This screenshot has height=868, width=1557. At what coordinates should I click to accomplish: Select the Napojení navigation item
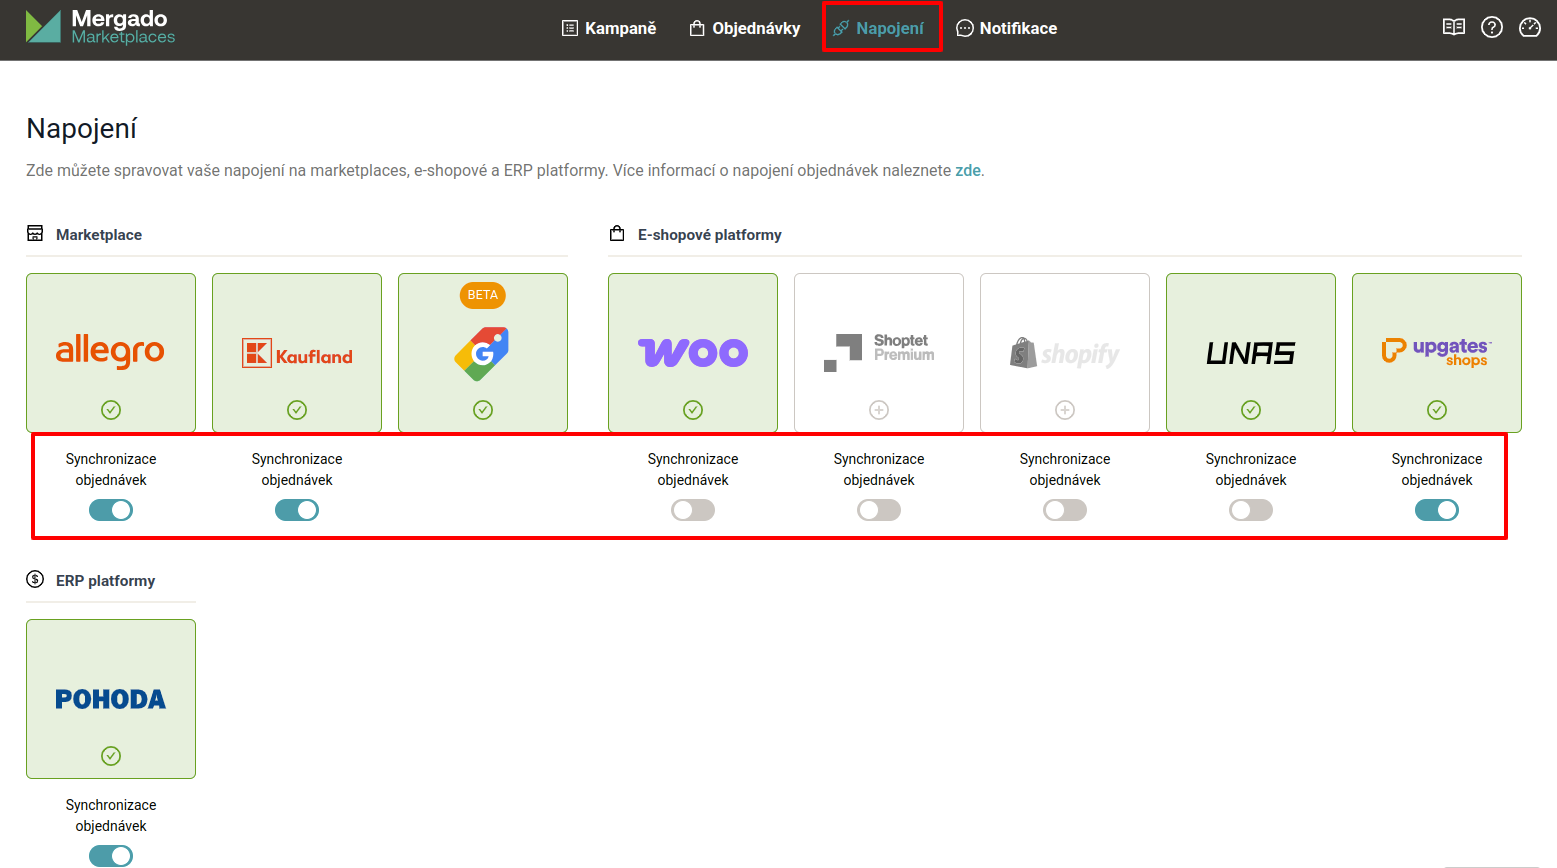(879, 28)
